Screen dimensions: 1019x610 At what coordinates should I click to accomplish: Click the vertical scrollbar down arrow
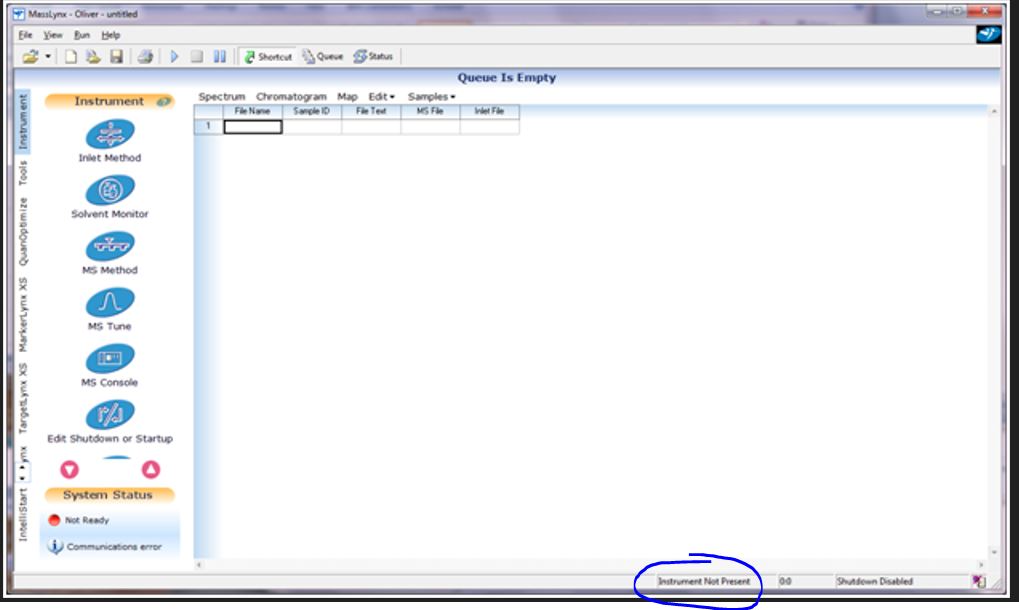point(994,552)
